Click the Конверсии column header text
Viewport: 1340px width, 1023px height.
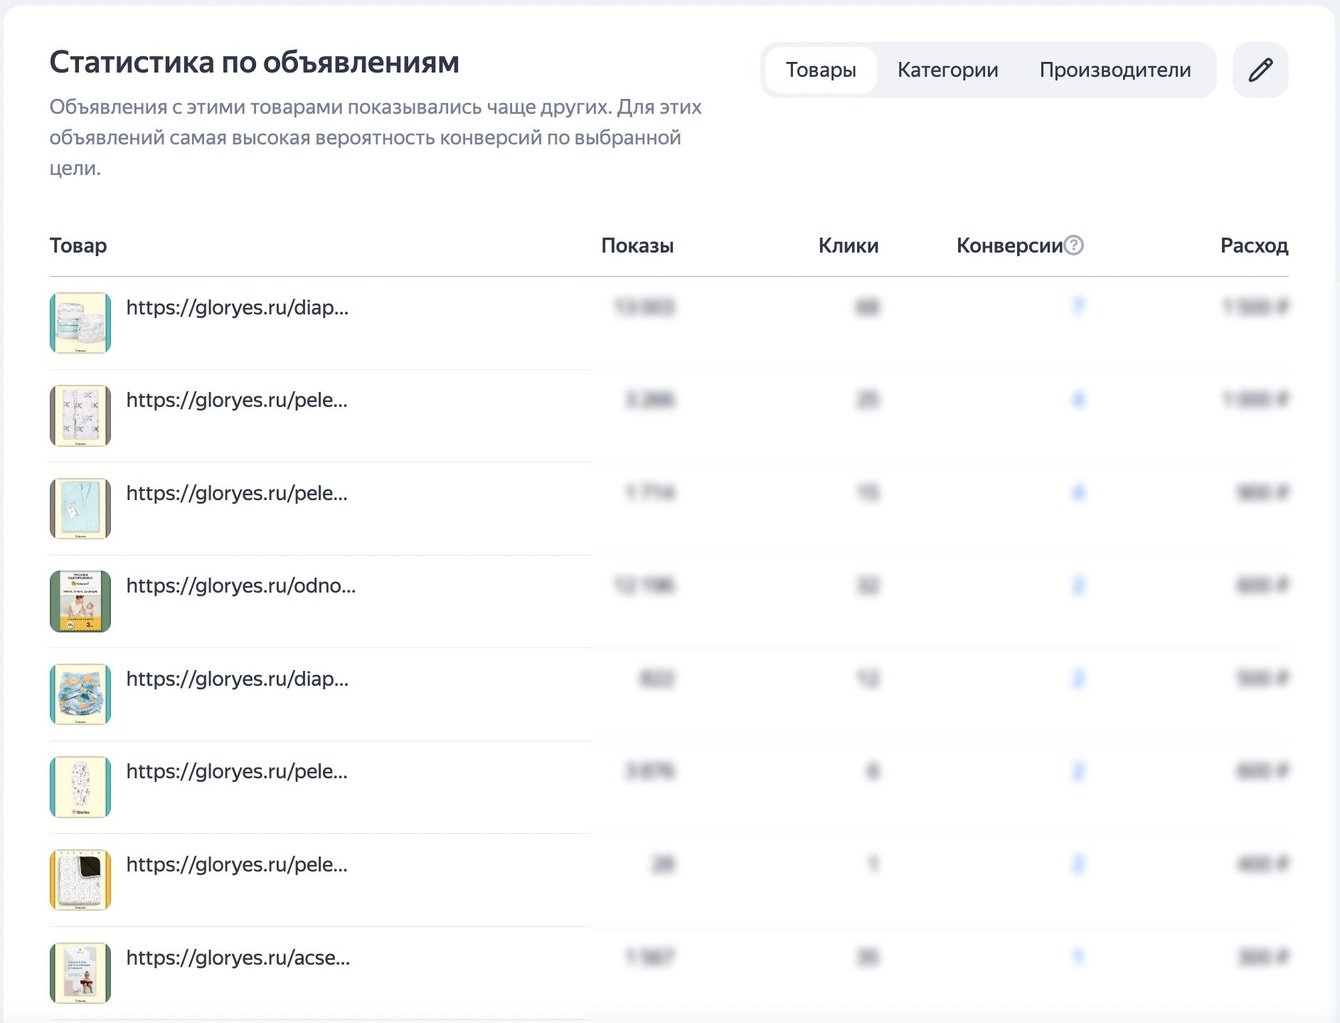[1008, 245]
